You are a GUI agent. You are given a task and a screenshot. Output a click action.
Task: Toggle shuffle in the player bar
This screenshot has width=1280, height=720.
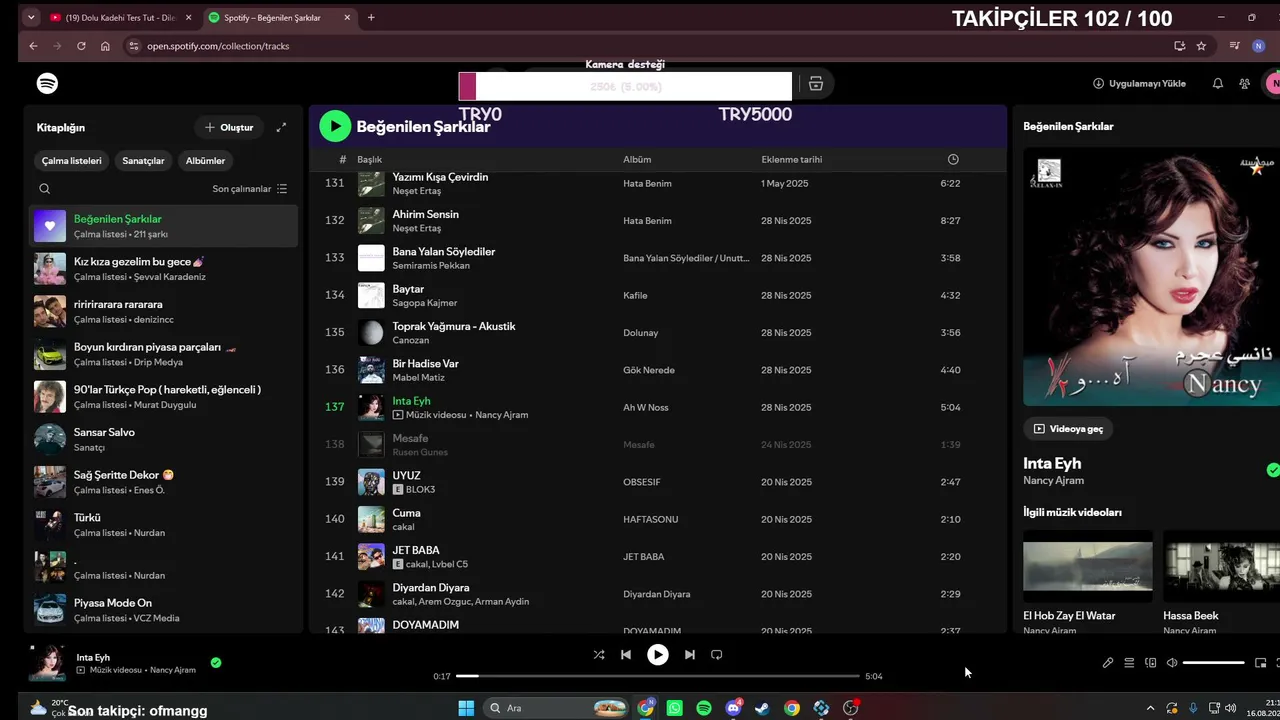[x=598, y=655]
